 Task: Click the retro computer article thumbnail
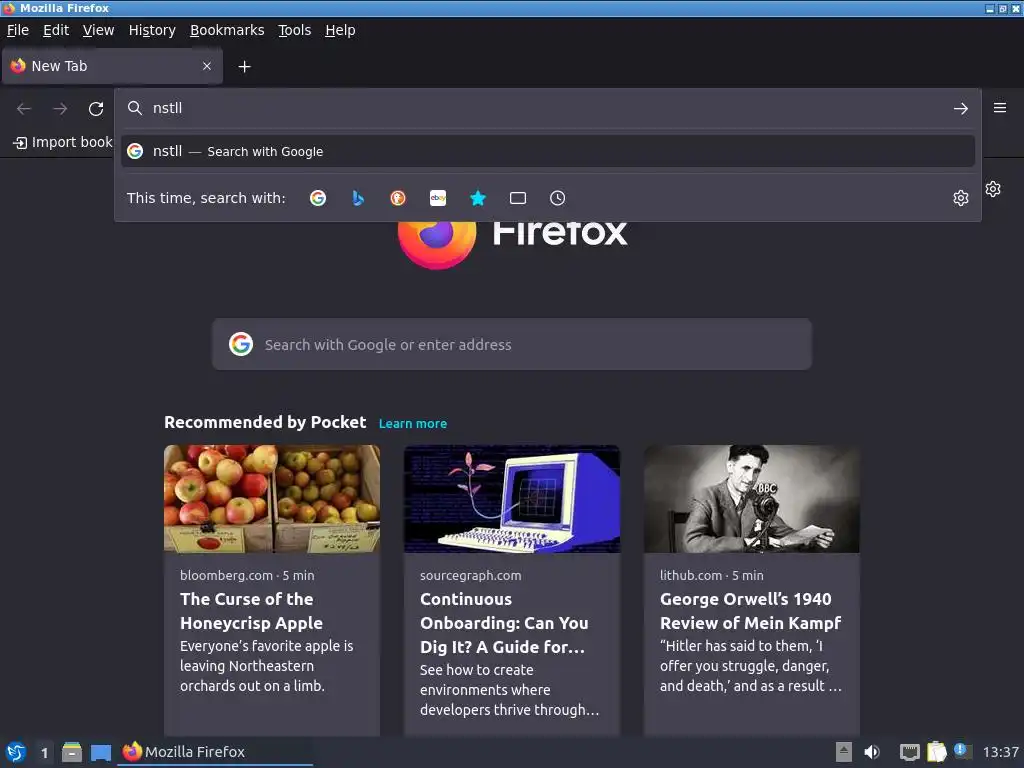point(512,499)
